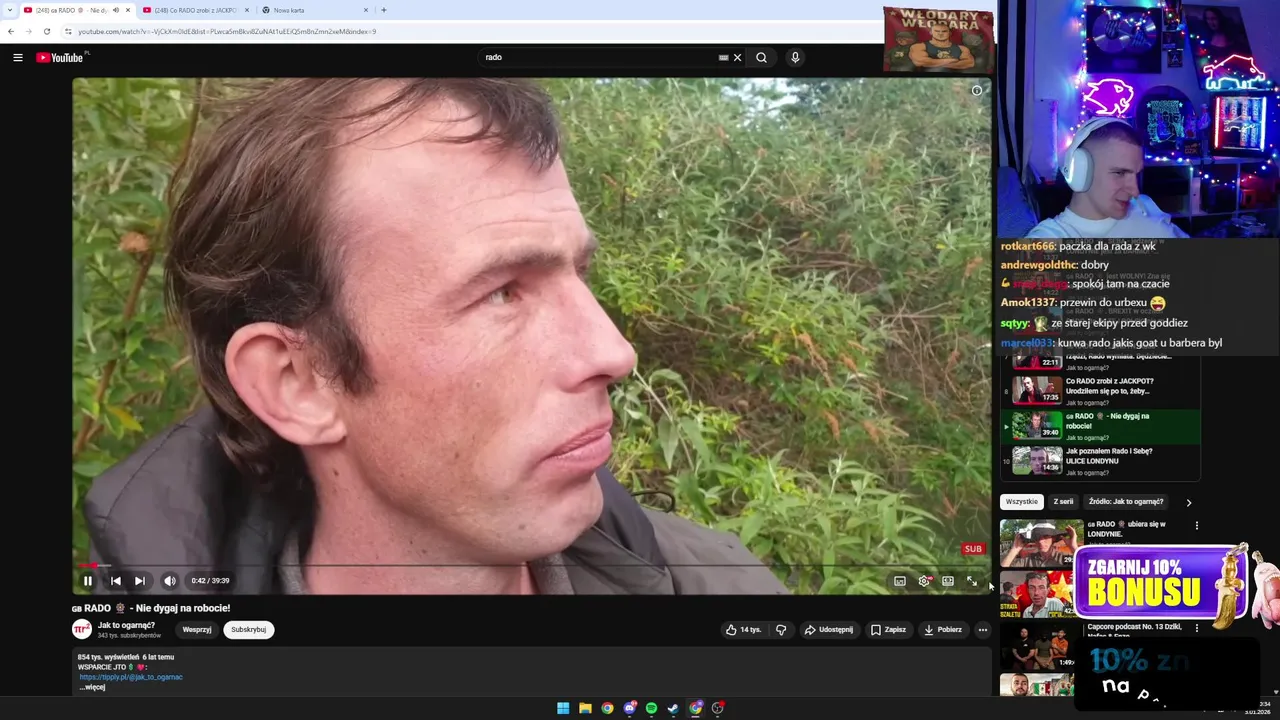Focus the browser address bar URL

(x=227, y=32)
